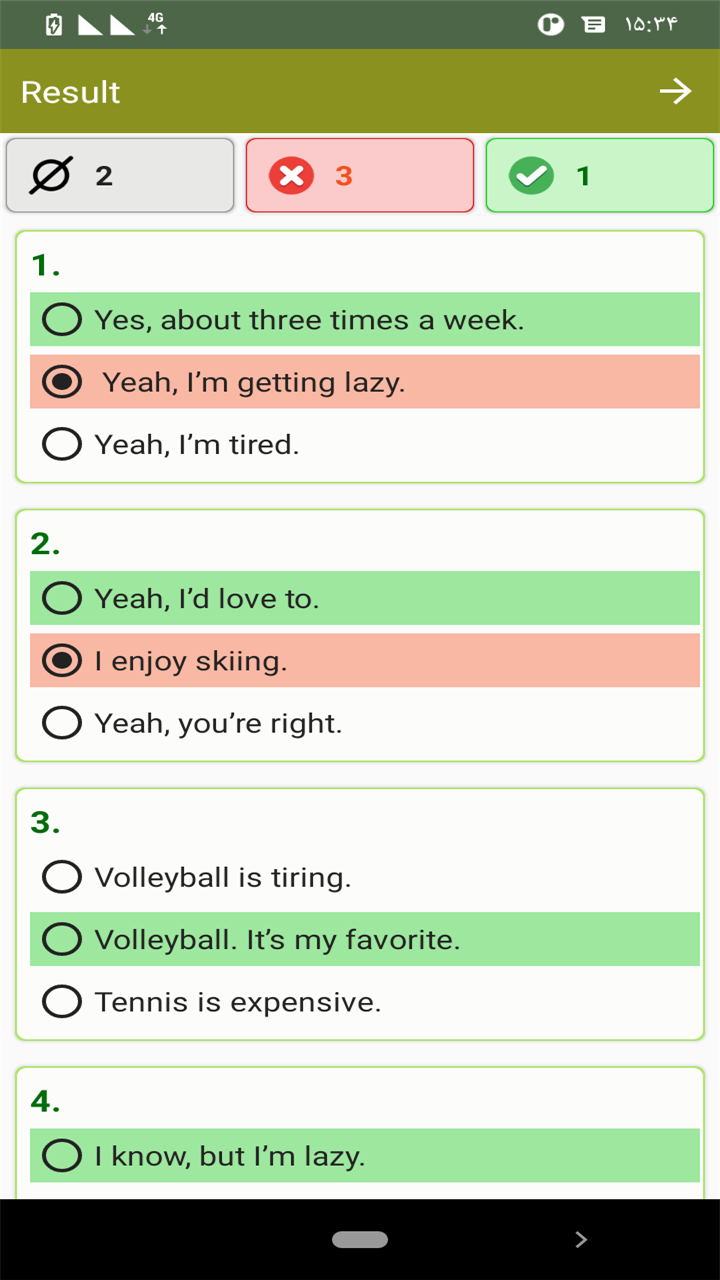Tap the navigation bar forward chevron
Viewport: 720px width, 1280px height.
coord(581,1240)
